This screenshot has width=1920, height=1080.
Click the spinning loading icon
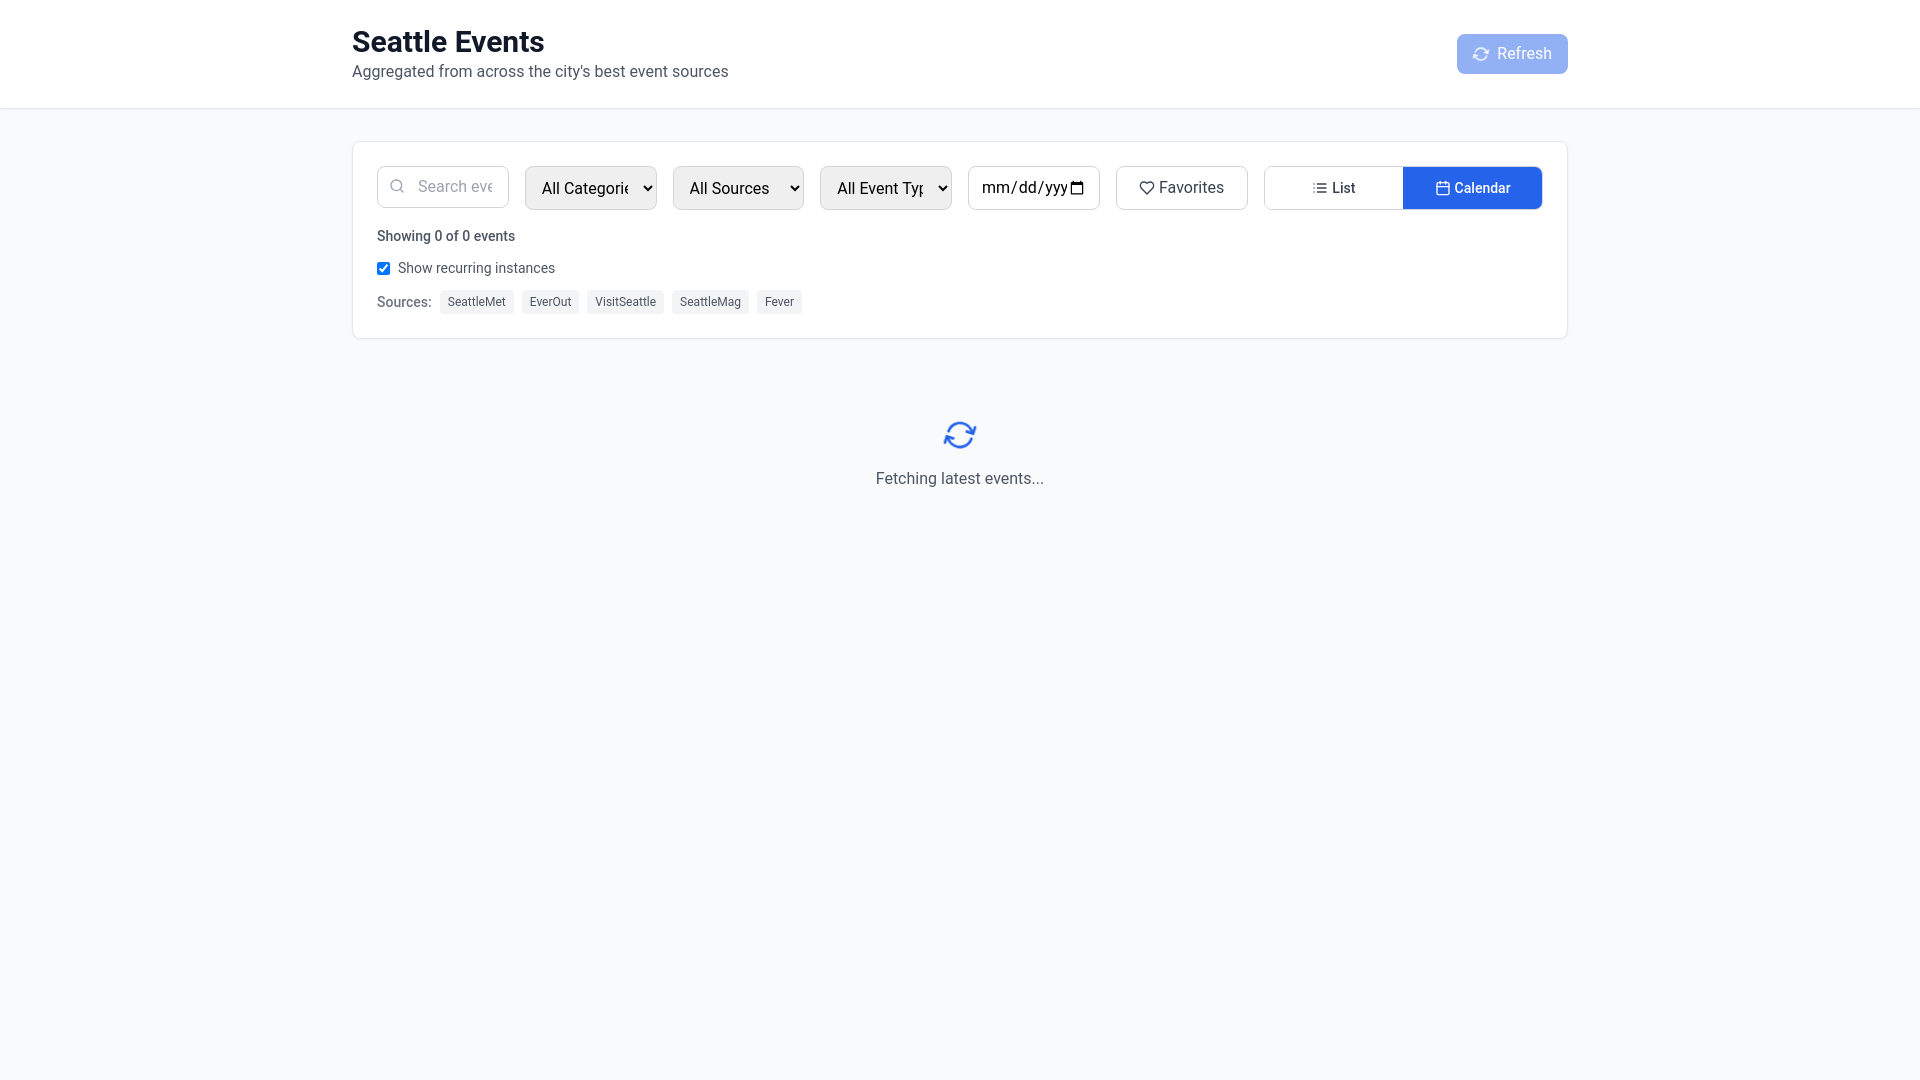point(959,435)
